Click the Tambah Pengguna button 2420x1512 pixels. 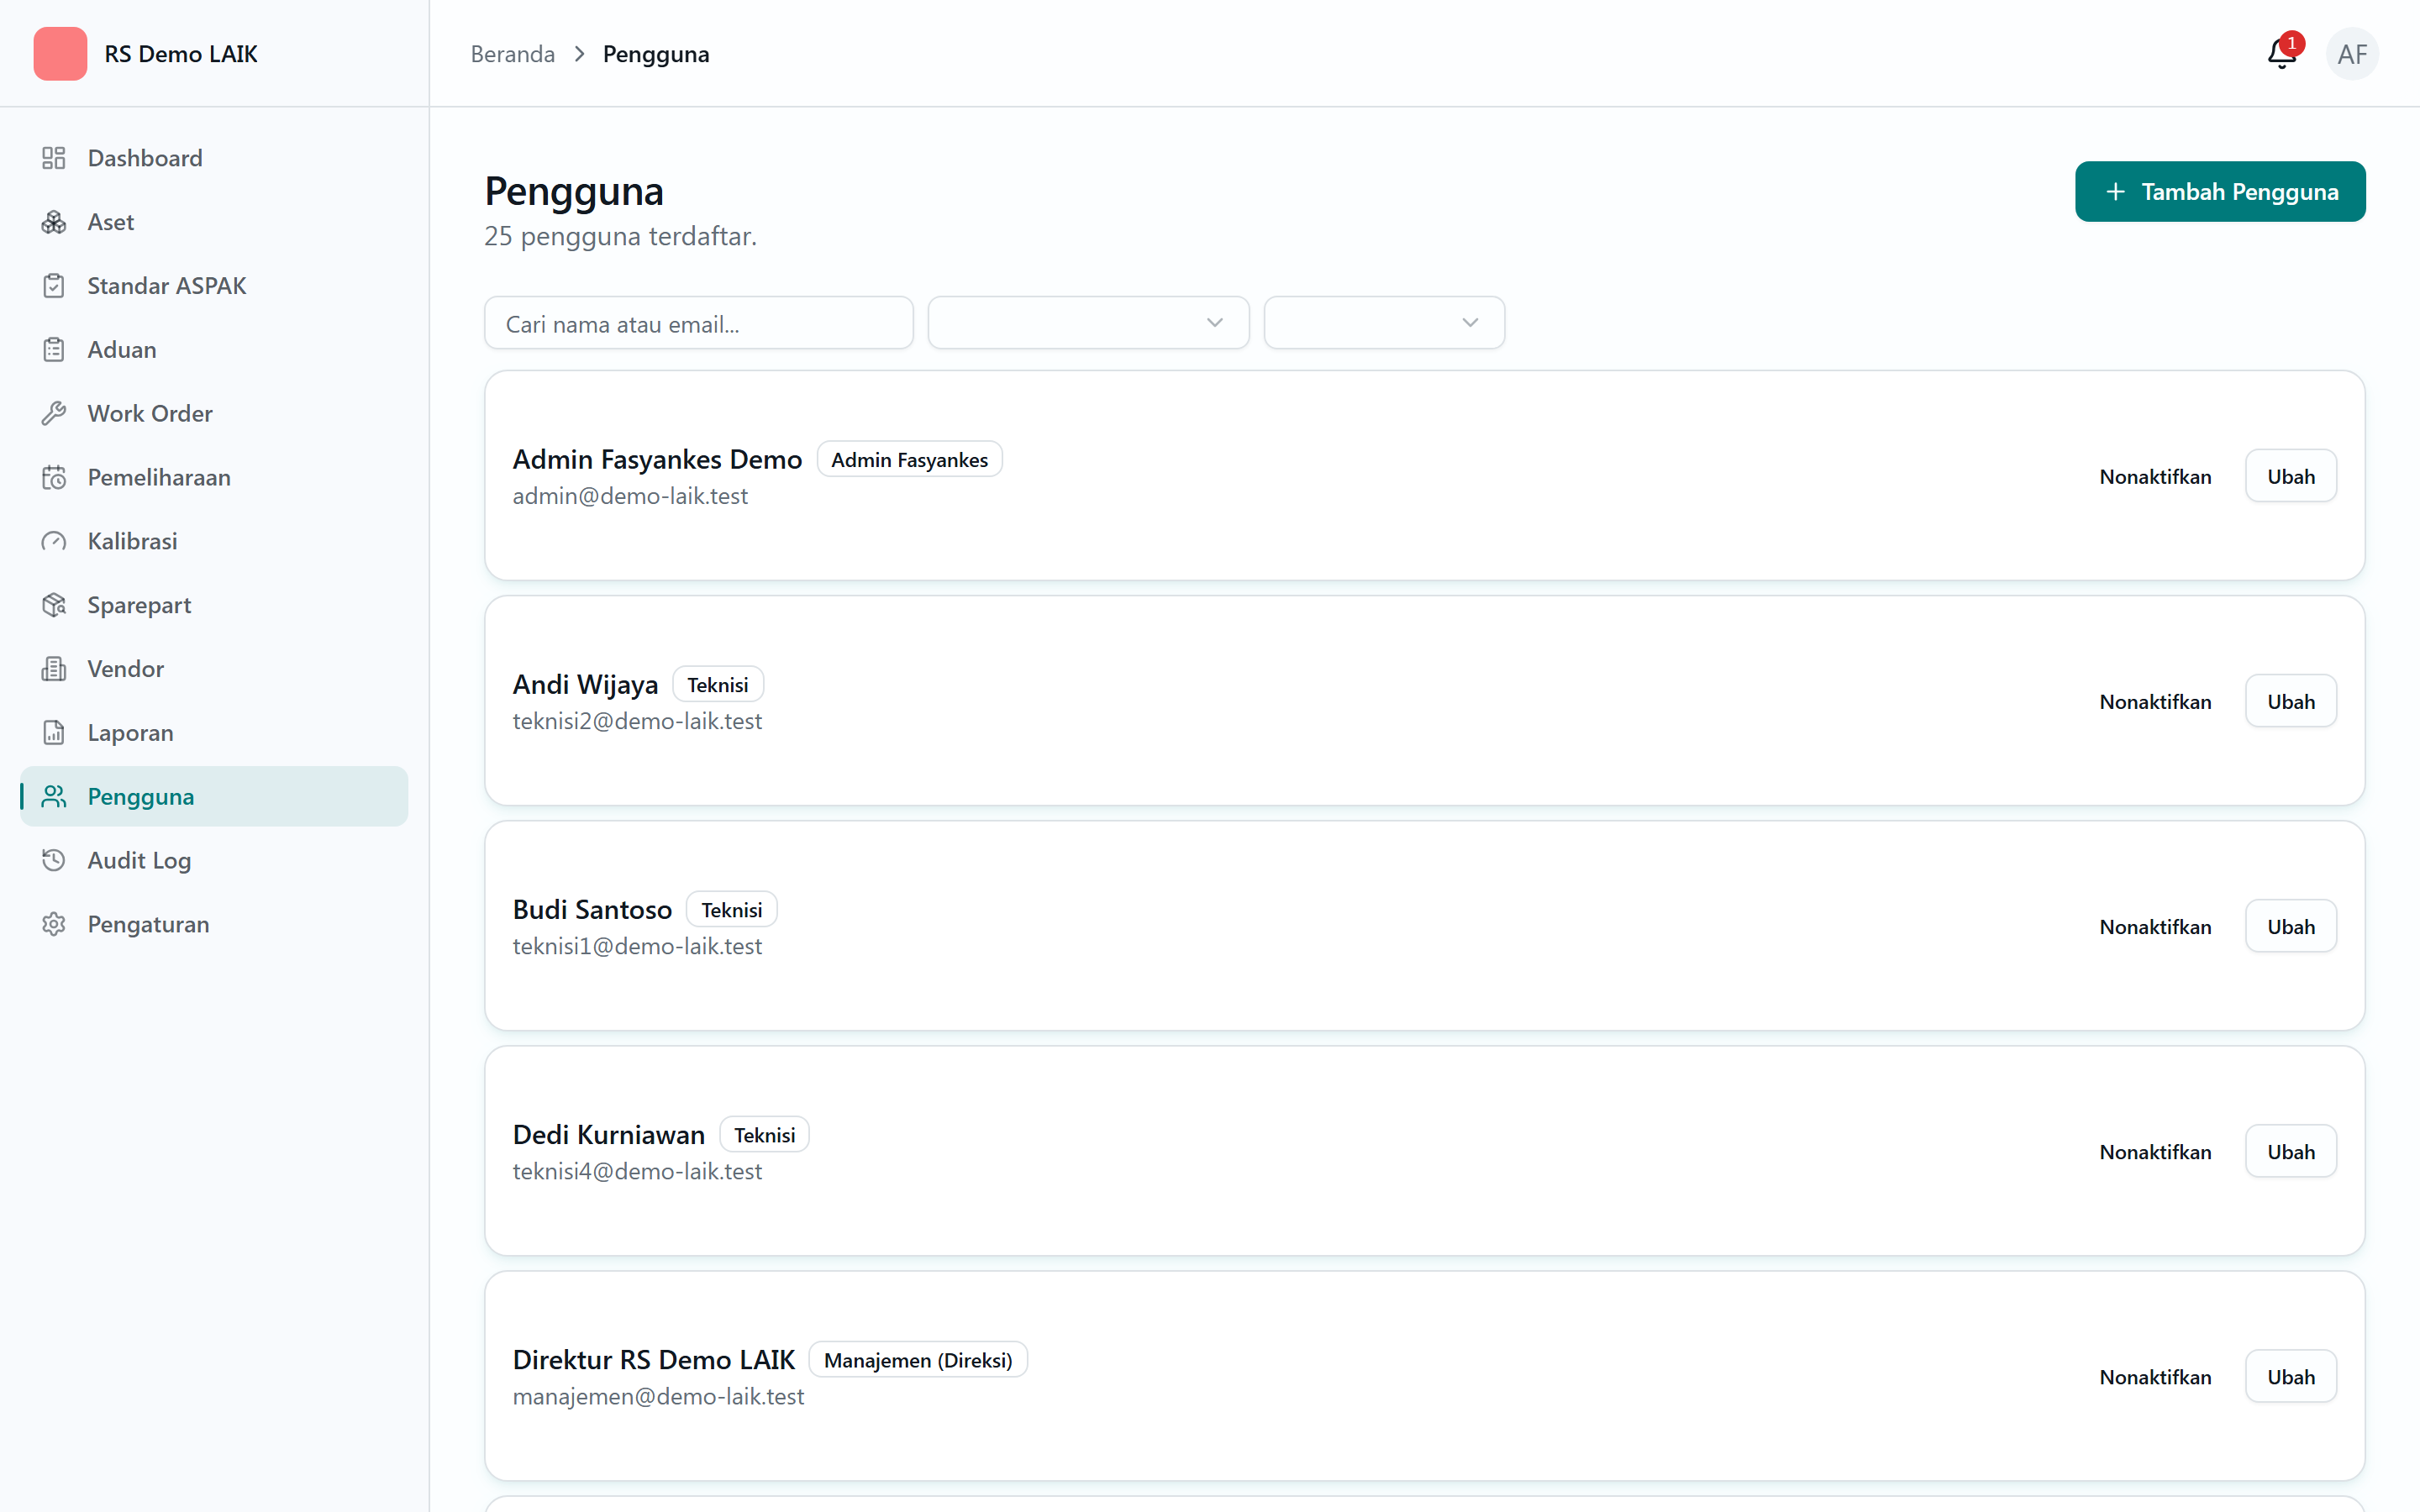[2220, 192]
